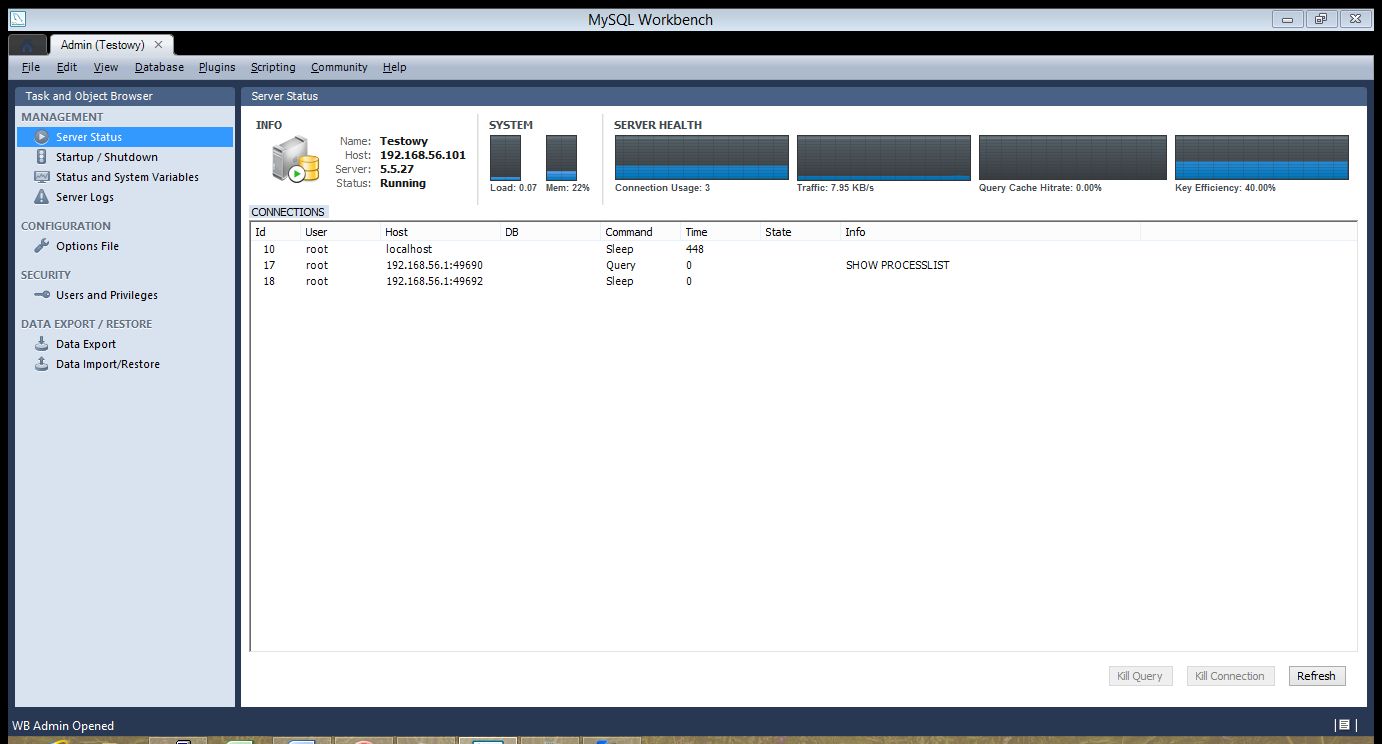Click WB Admin Opened status message
The height and width of the screenshot is (744, 1382).
[63, 726]
